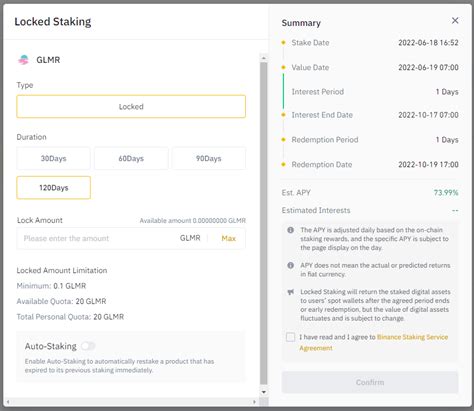Click the Locked Staking title

tap(53, 22)
